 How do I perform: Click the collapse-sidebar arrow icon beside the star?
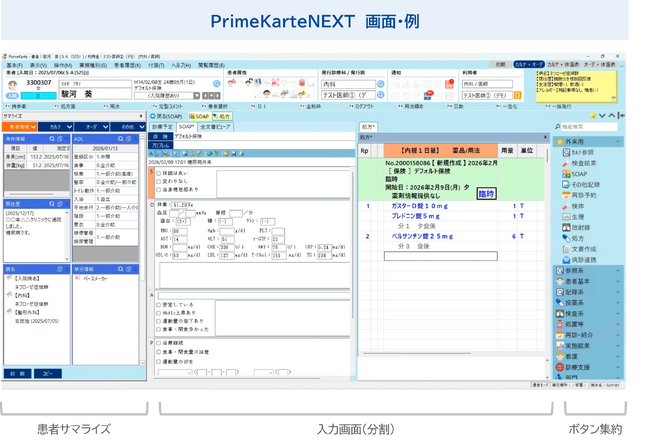(x=621, y=116)
